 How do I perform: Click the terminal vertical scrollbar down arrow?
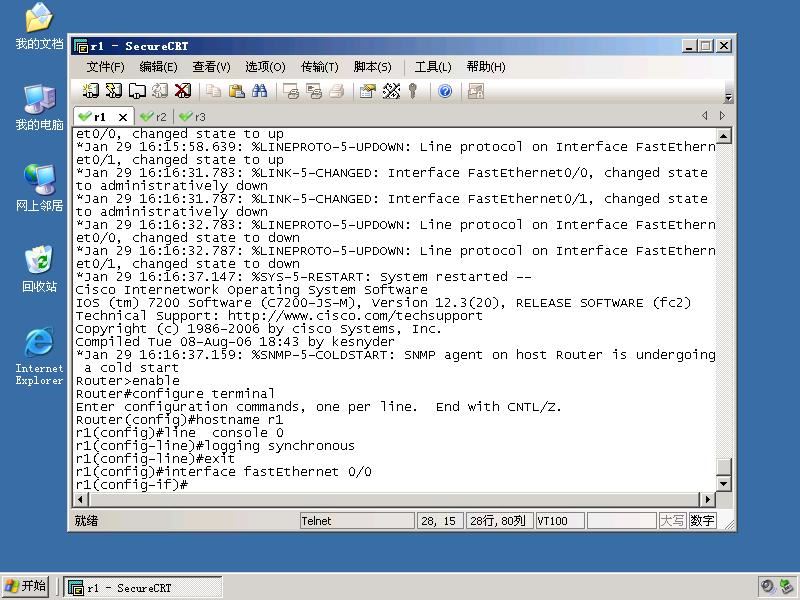pyautogui.click(x=723, y=483)
